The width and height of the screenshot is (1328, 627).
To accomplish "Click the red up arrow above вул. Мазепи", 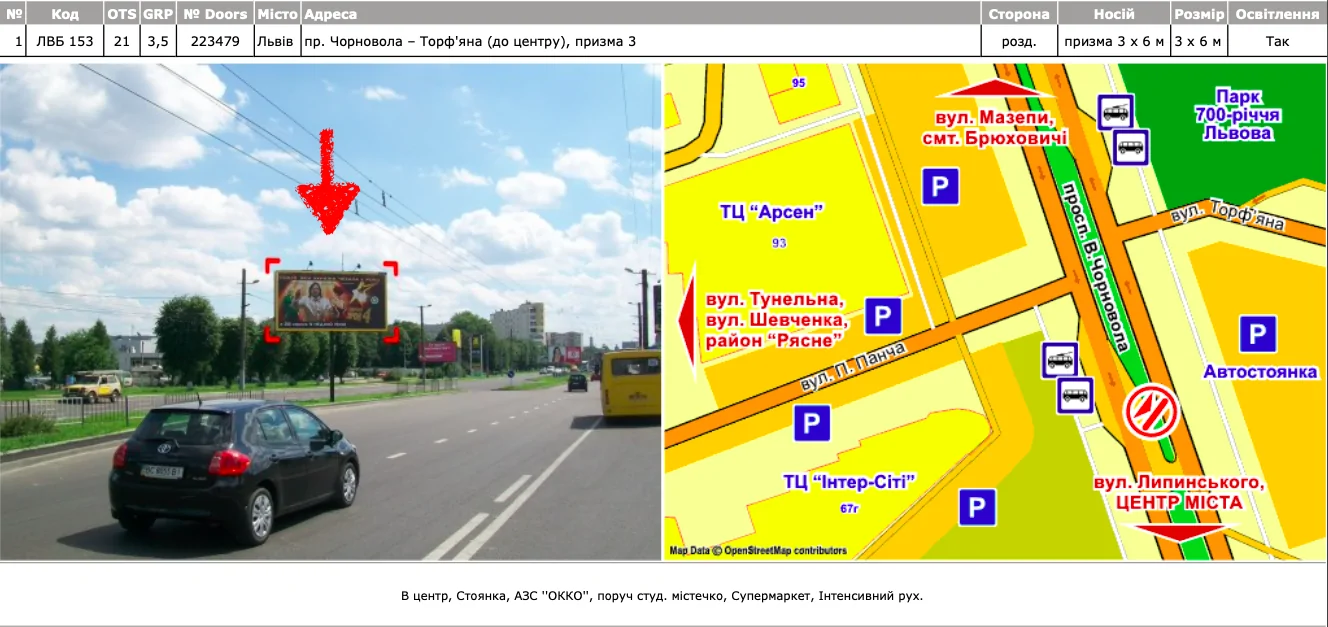I will (995, 87).
